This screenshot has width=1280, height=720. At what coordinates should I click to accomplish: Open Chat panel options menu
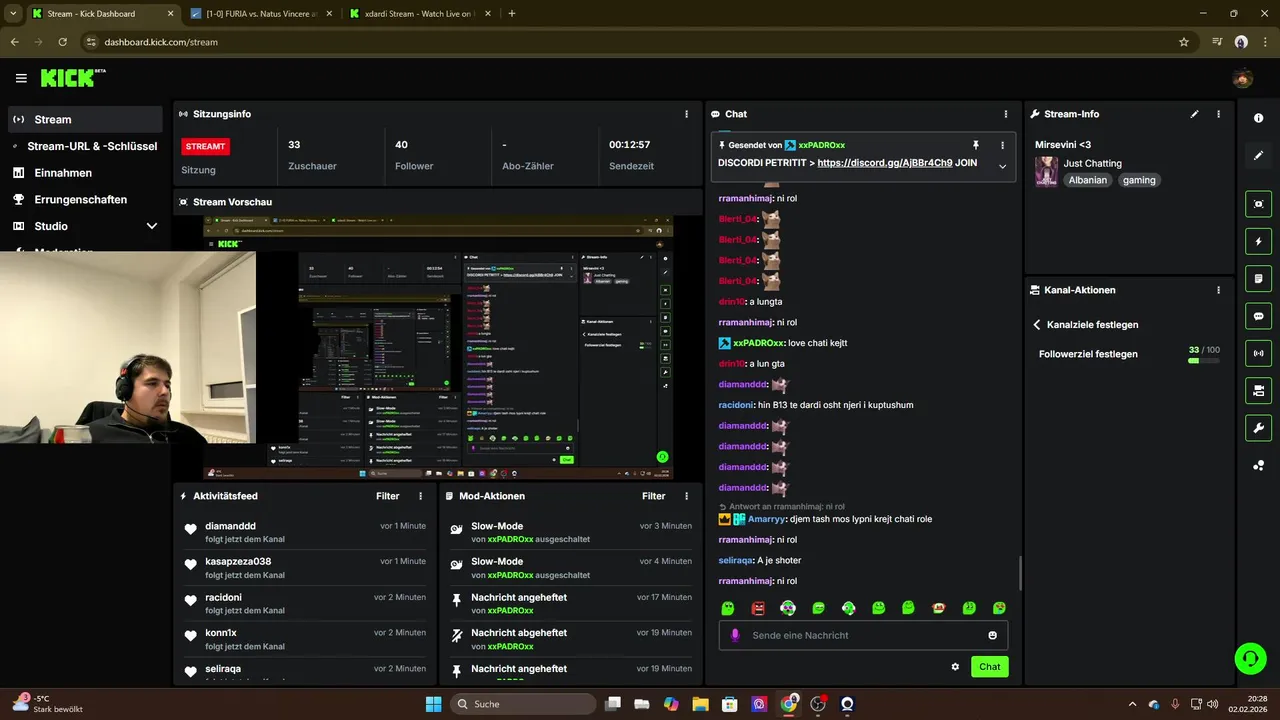pos(1006,114)
